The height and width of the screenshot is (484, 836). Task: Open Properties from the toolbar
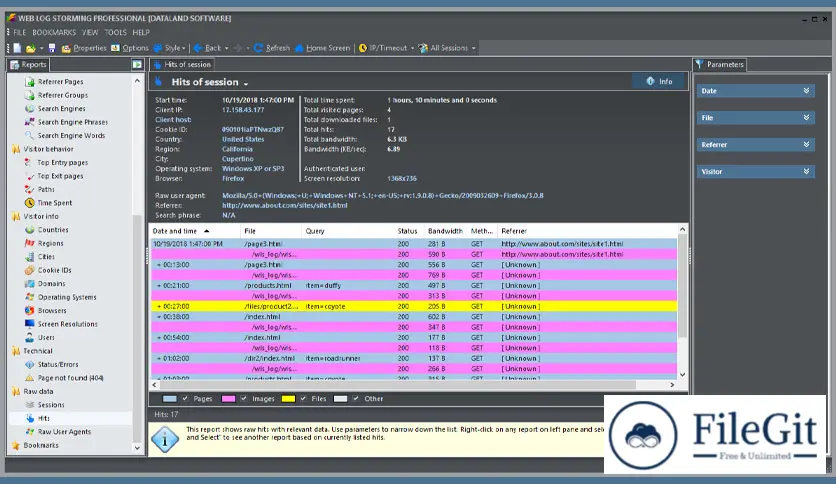(x=84, y=48)
